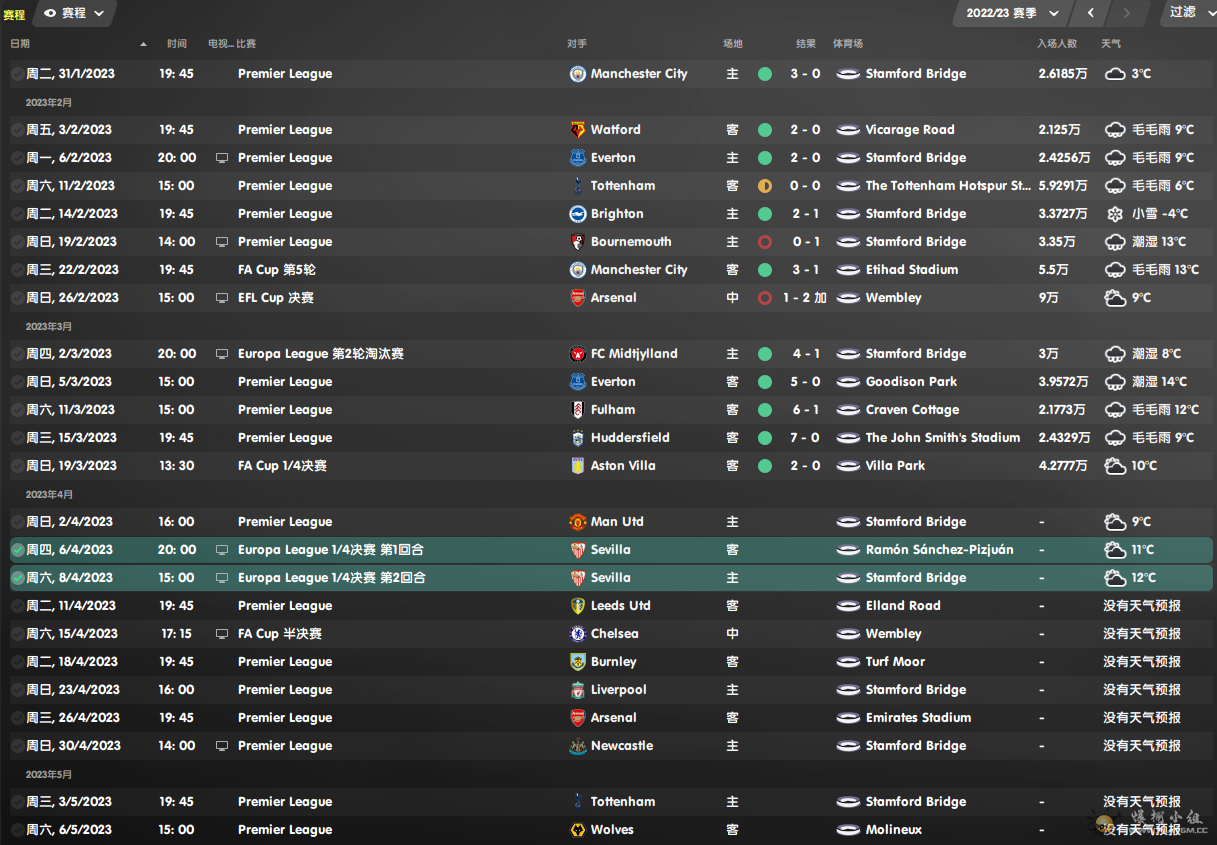Image resolution: width=1217 pixels, height=845 pixels.
Task: Click the Manchester City crest on 31/1/2023 row
Action: pos(577,74)
